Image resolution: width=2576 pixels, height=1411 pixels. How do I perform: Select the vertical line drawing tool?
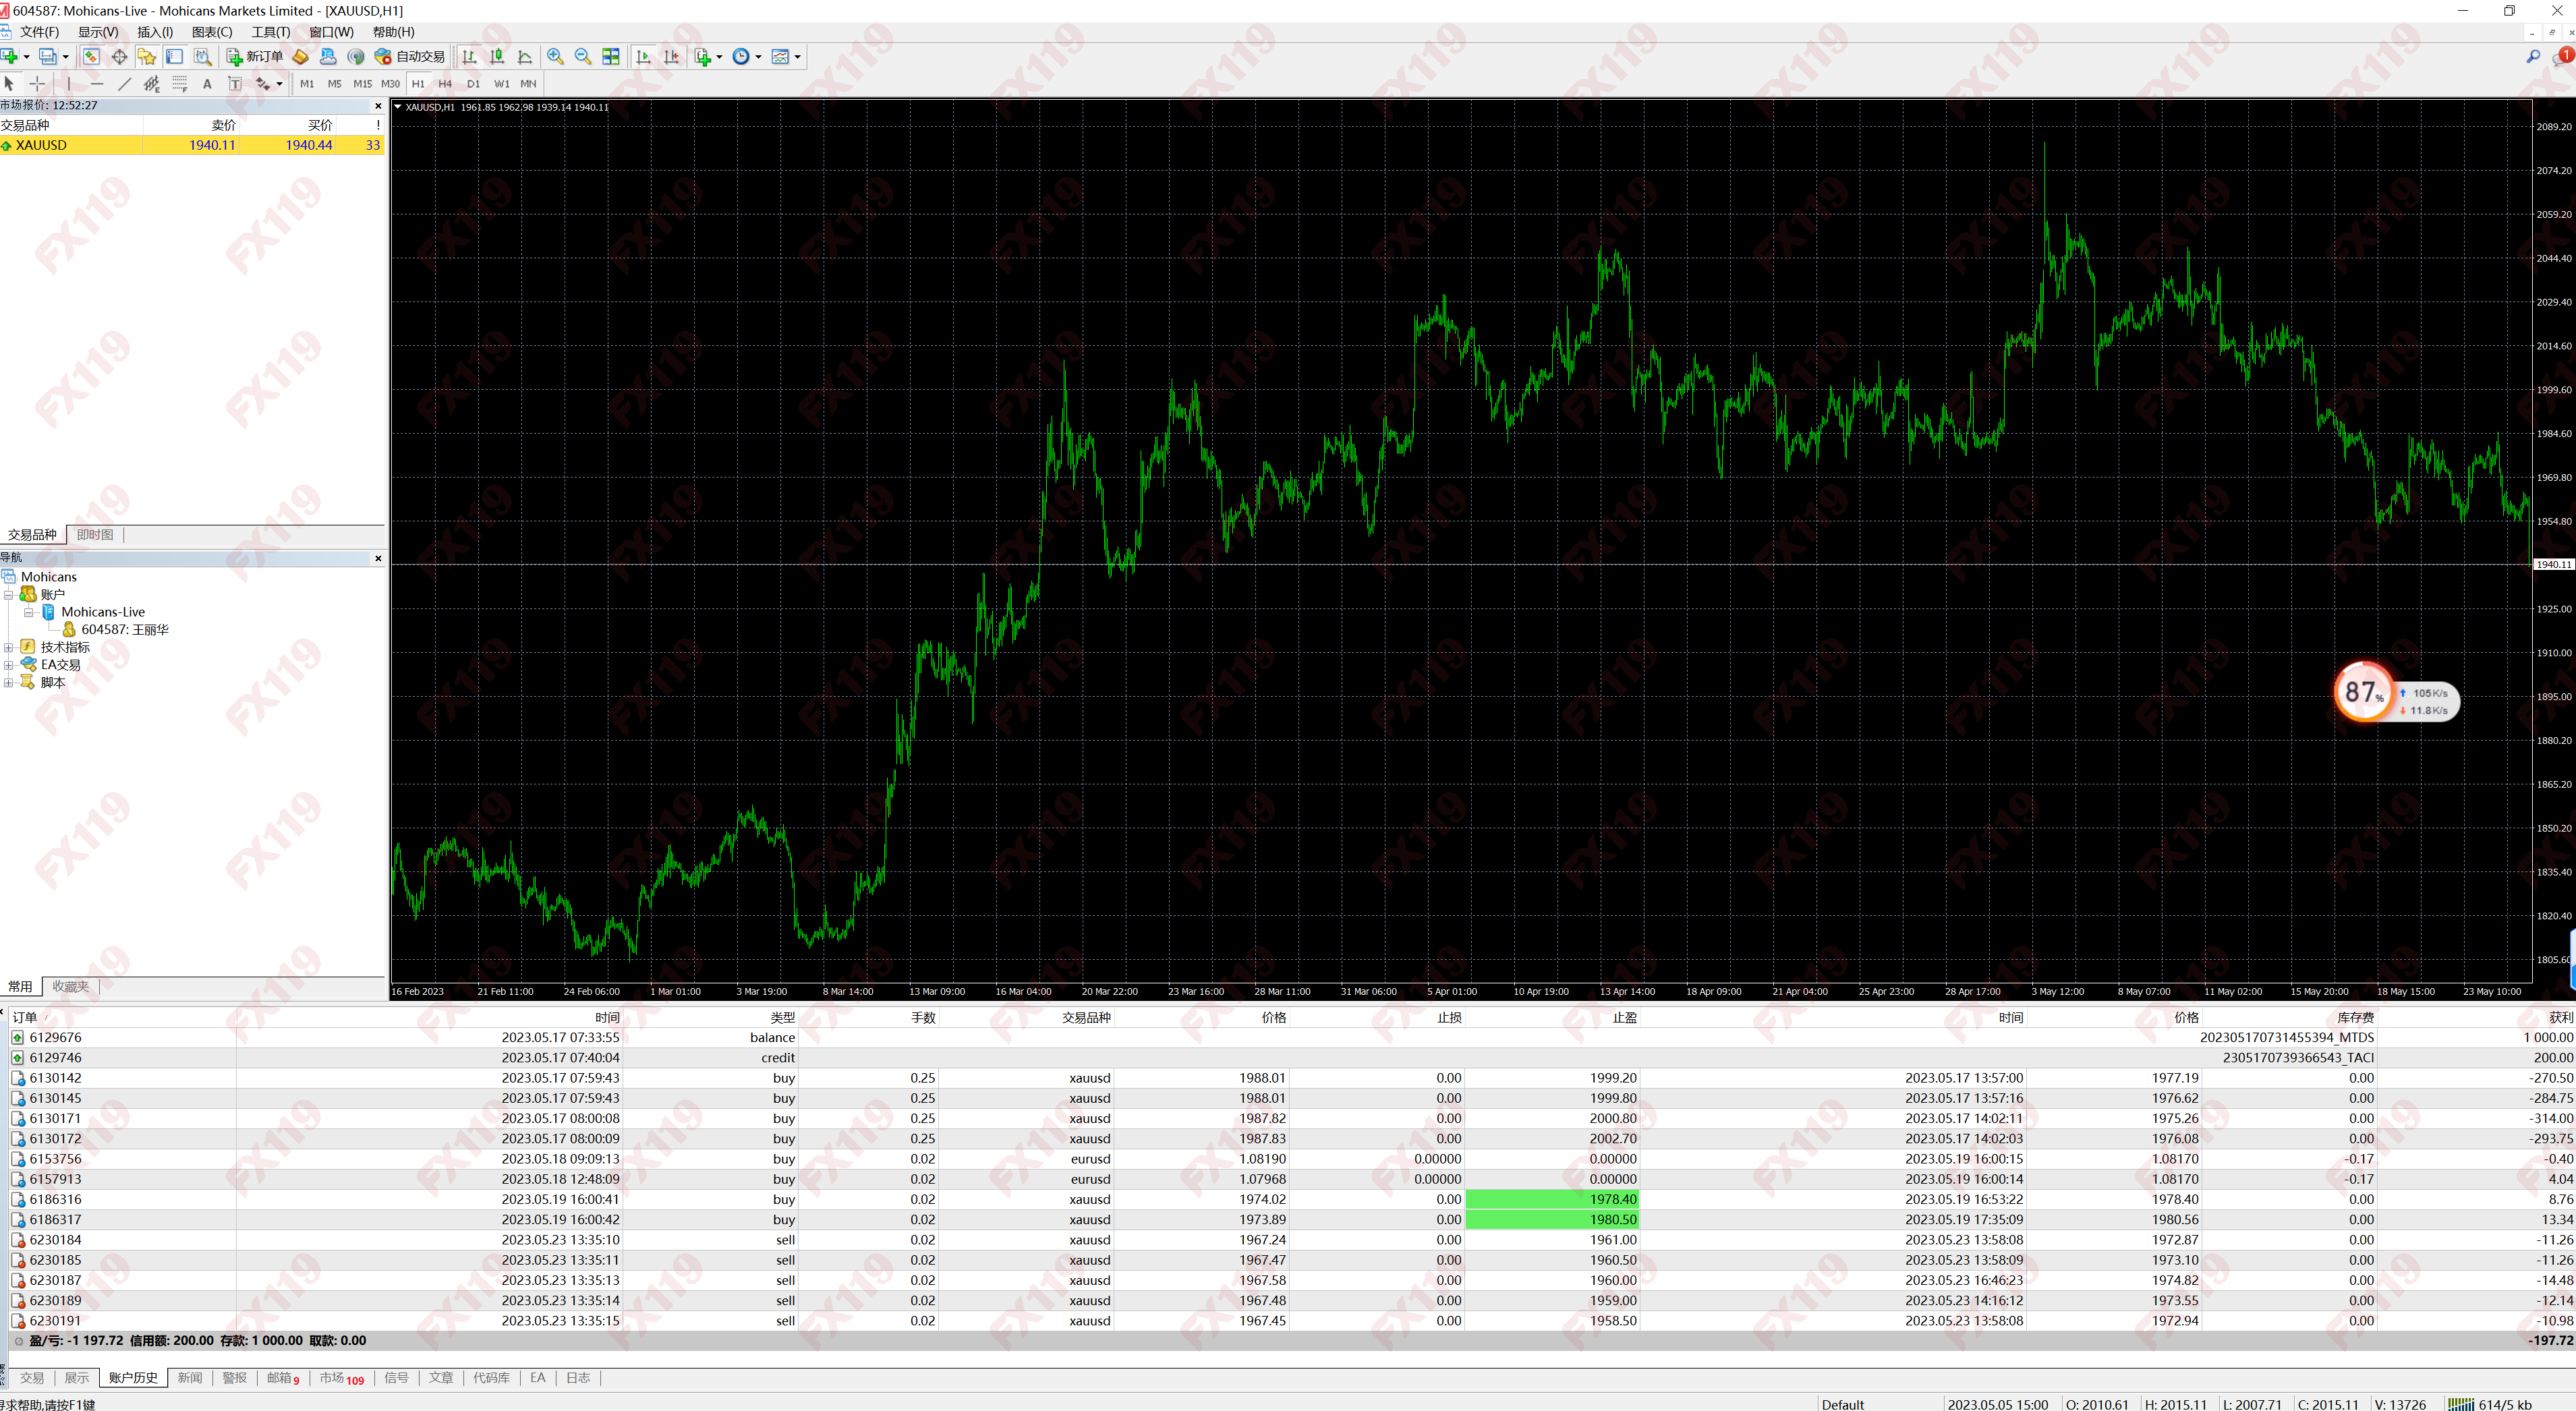(69, 84)
